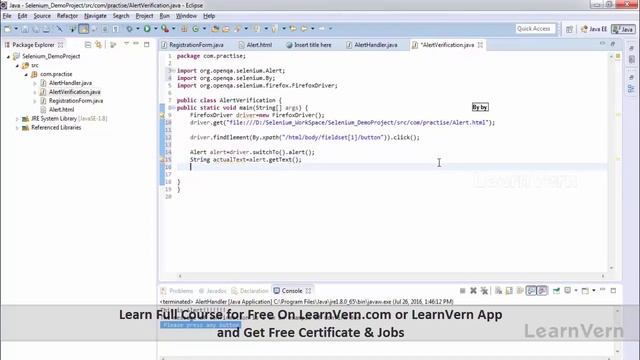The height and width of the screenshot is (360, 640).
Task: Switch to the RegistrationForm.java editor tab
Action: (x=192, y=45)
